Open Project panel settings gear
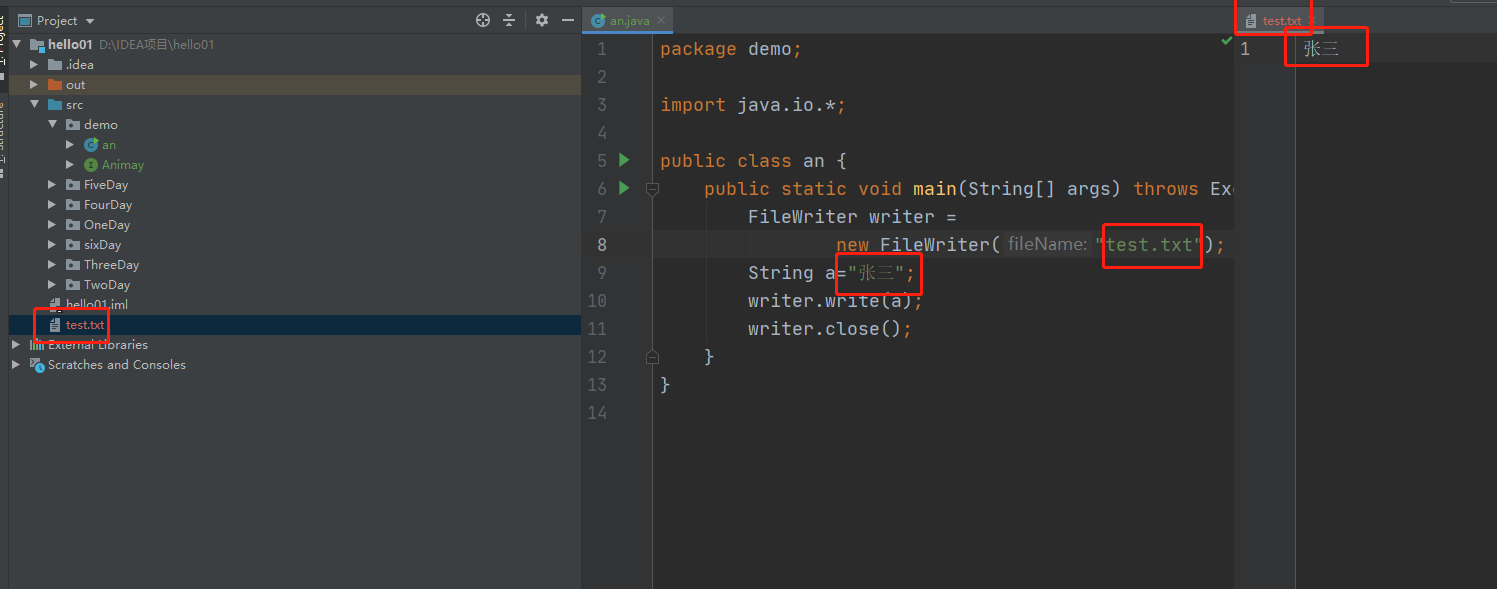The height and width of the screenshot is (589, 1497). [x=542, y=20]
